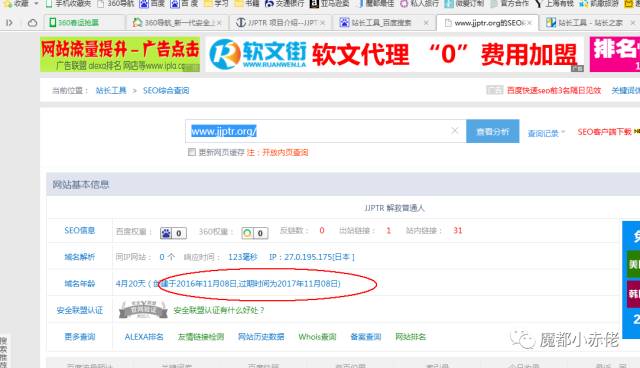640x368 pixels.
Task: Open the 书籍 bookmark folder
Action: click(x=247, y=3)
